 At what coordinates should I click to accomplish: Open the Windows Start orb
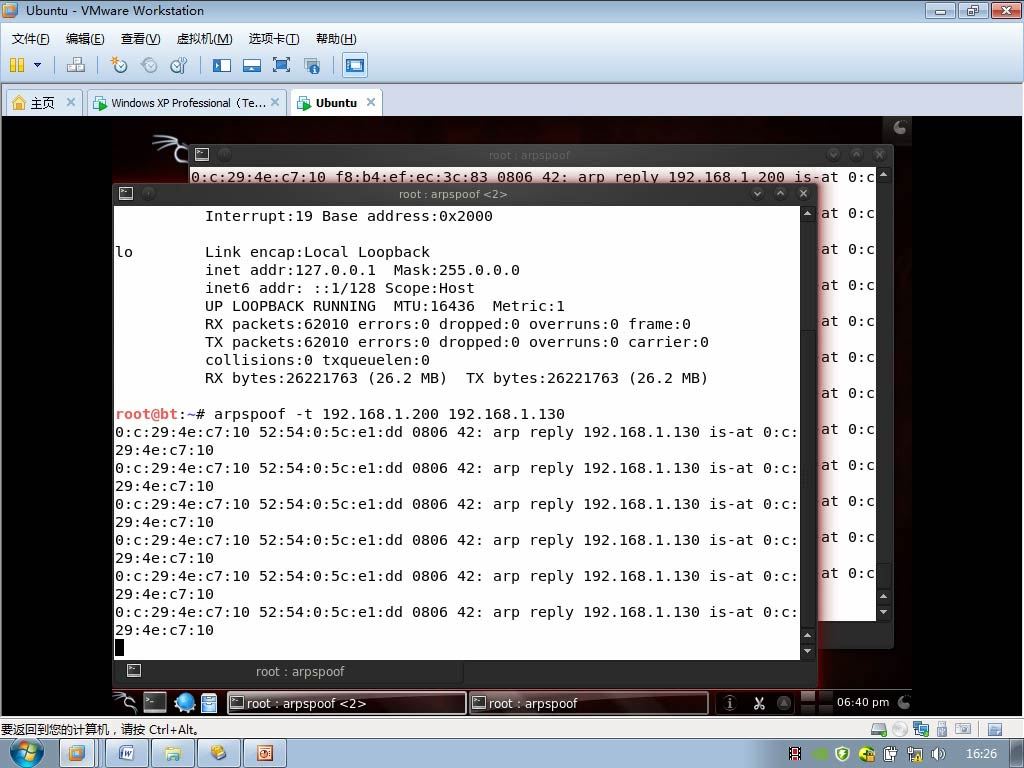[x=27, y=752]
